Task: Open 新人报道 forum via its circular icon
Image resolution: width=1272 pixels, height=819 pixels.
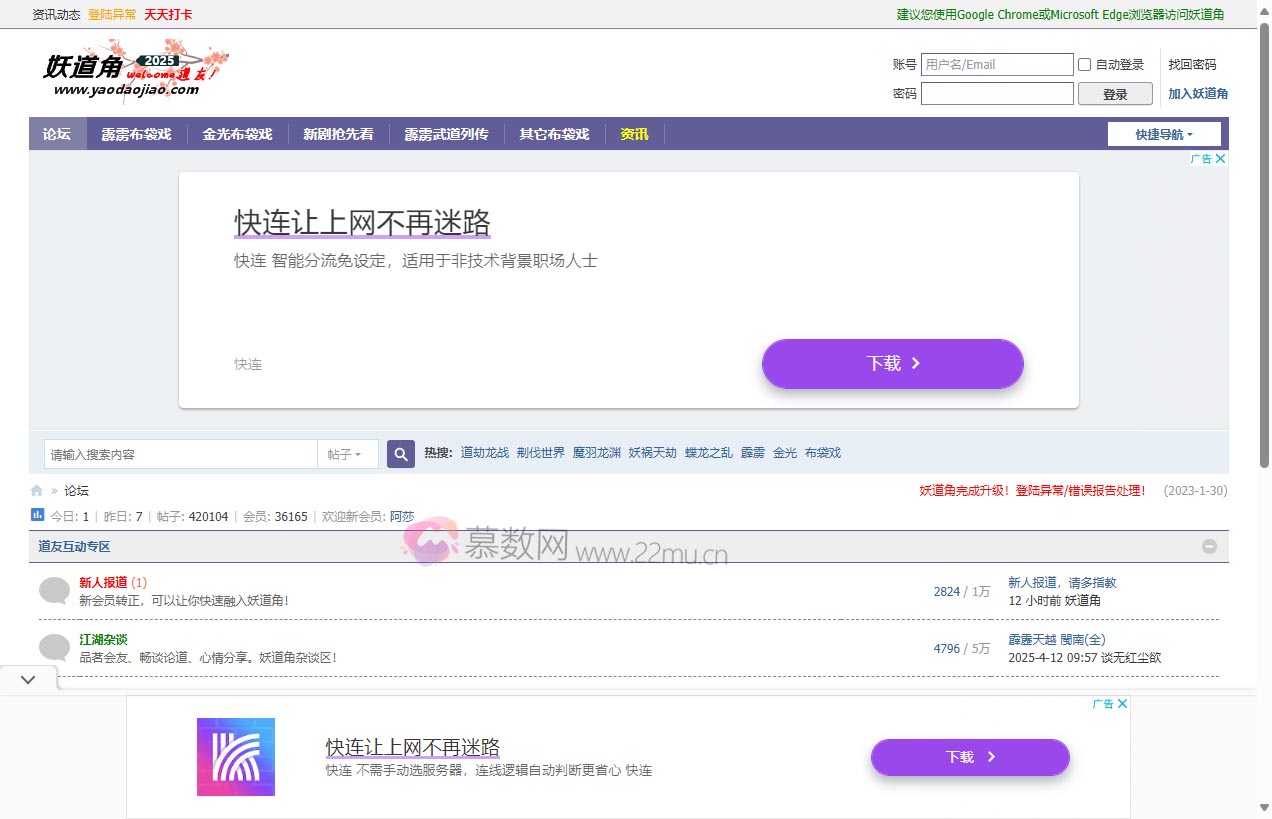Action: 54,591
